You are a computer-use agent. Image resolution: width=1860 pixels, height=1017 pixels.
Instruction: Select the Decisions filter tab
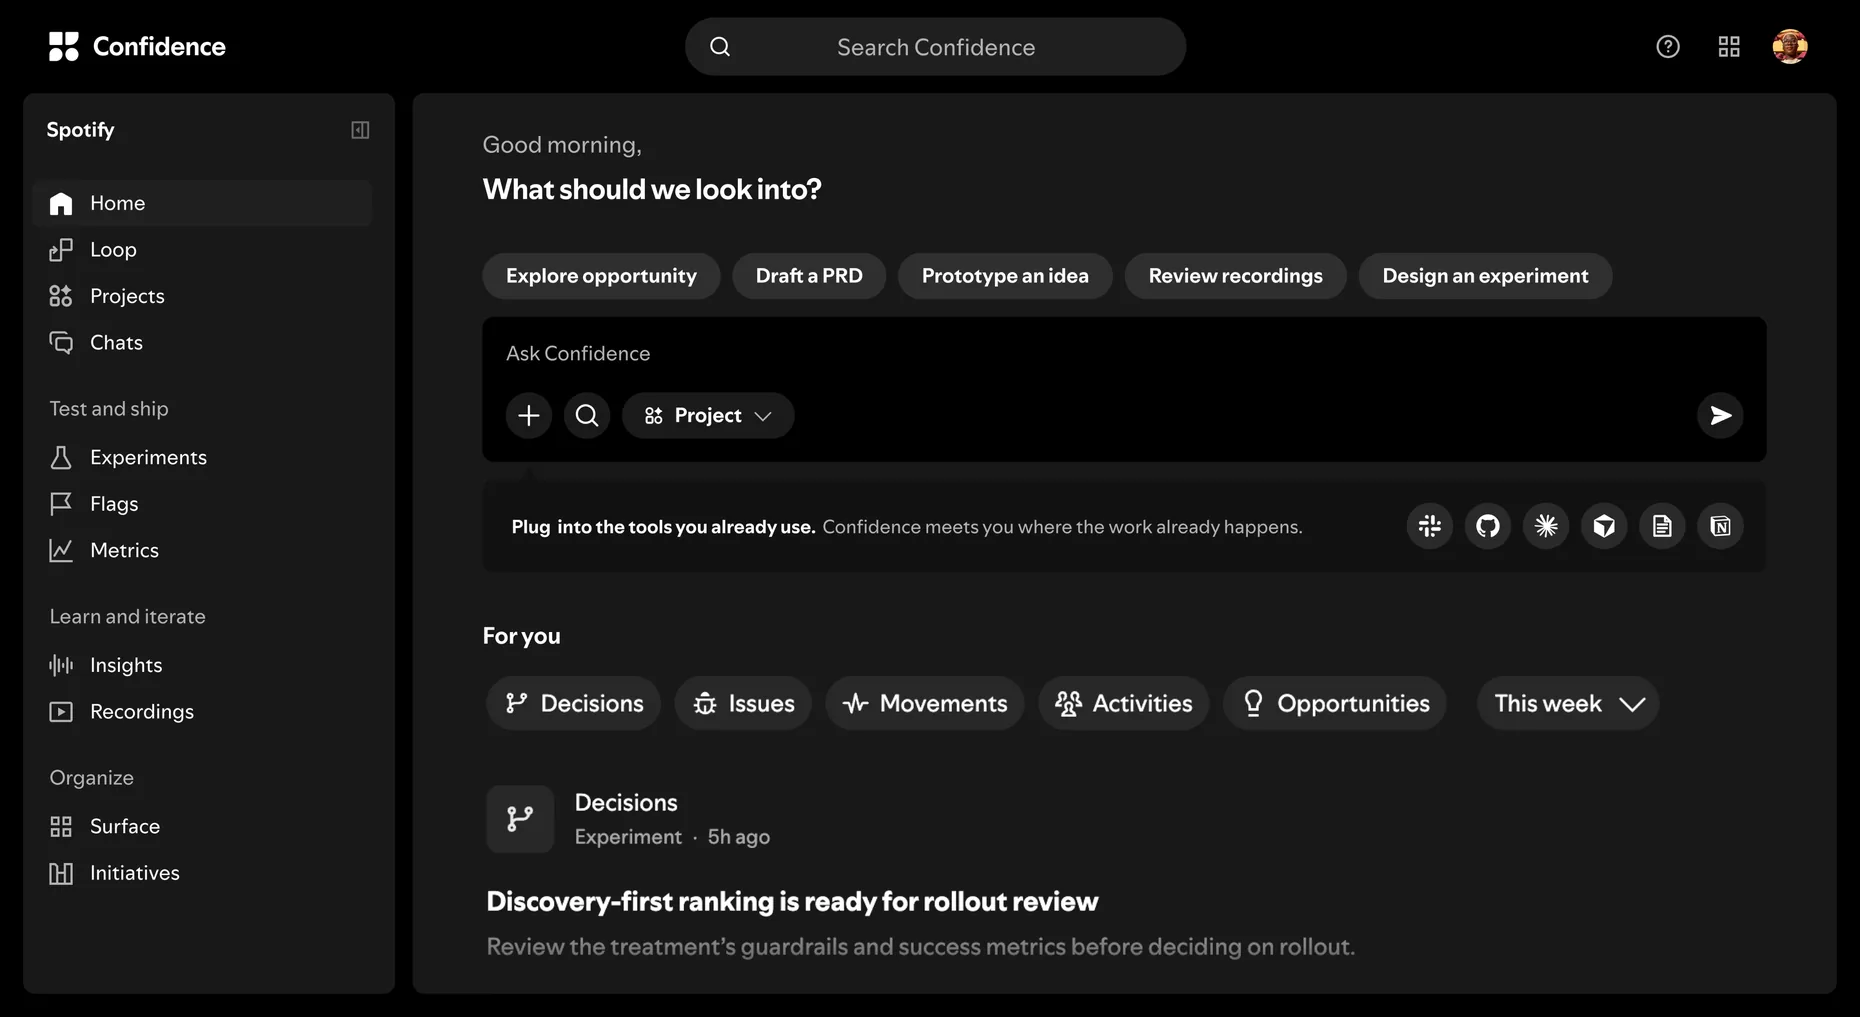(574, 703)
